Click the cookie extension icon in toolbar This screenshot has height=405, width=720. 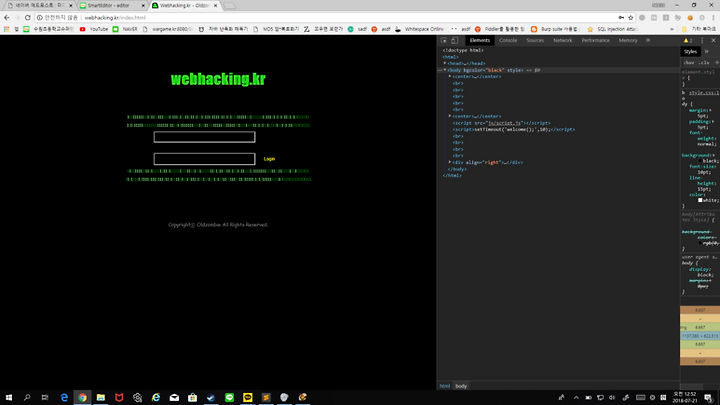[x=690, y=17]
